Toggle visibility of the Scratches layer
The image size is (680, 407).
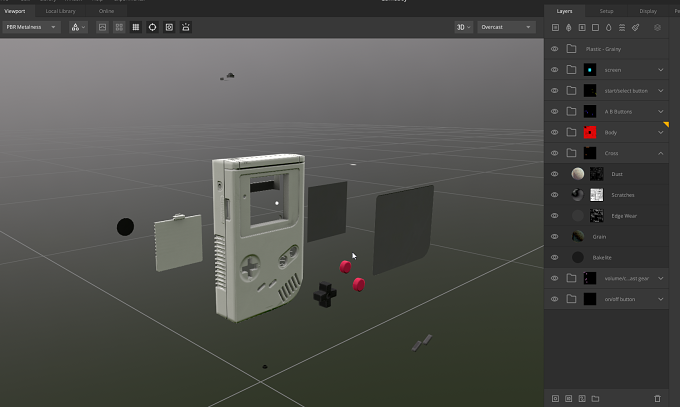point(554,195)
